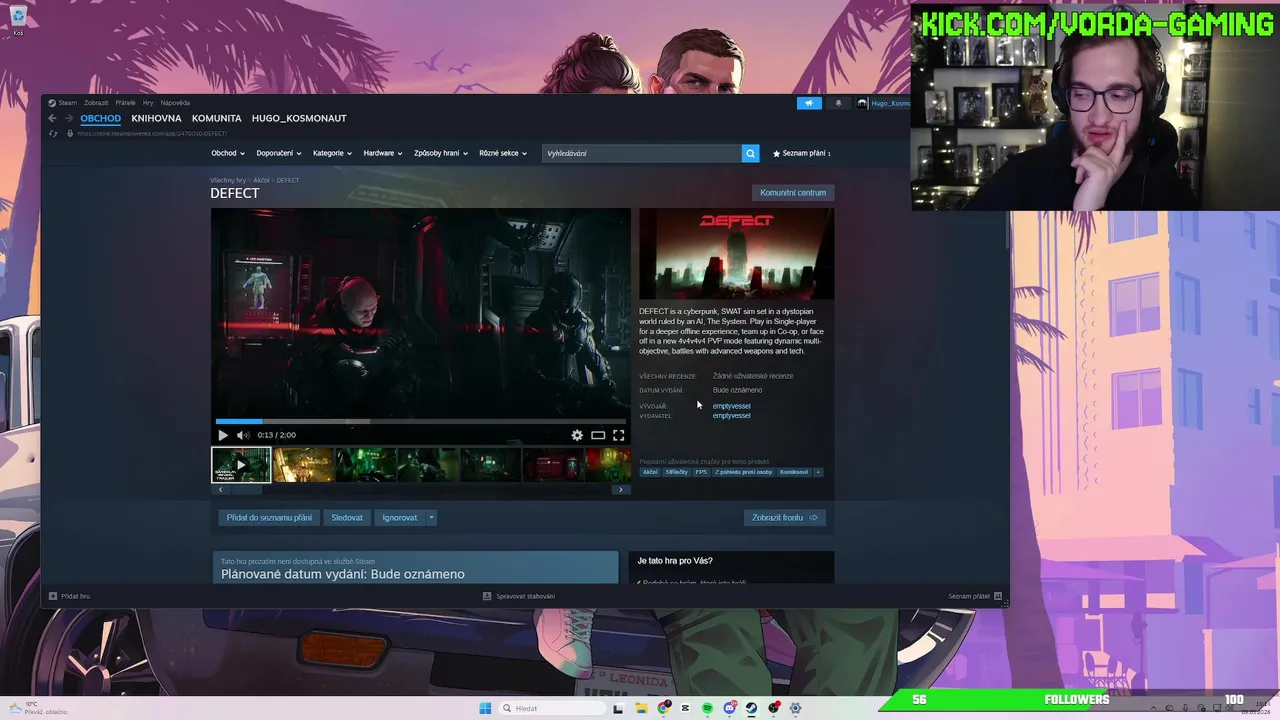The width and height of the screenshot is (1280, 720).
Task: Expand the Ignorovat dropdown arrow
Action: (431, 517)
